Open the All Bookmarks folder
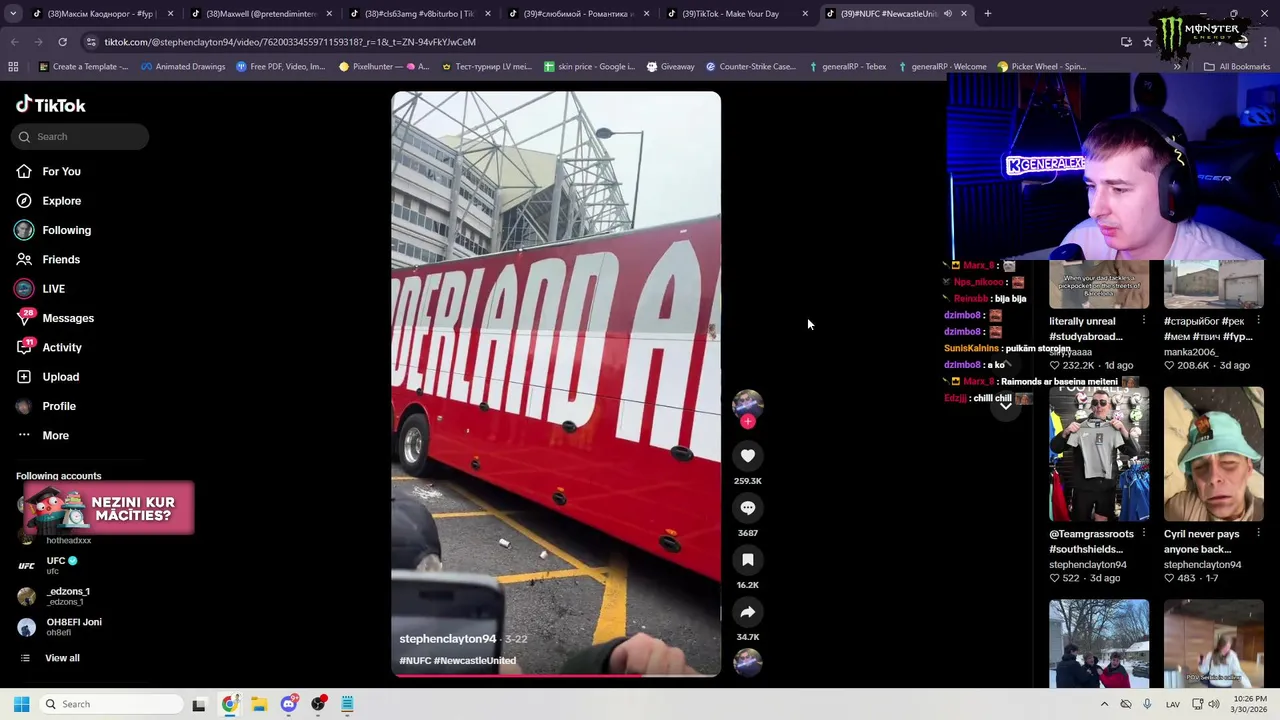 coord(1237,66)
